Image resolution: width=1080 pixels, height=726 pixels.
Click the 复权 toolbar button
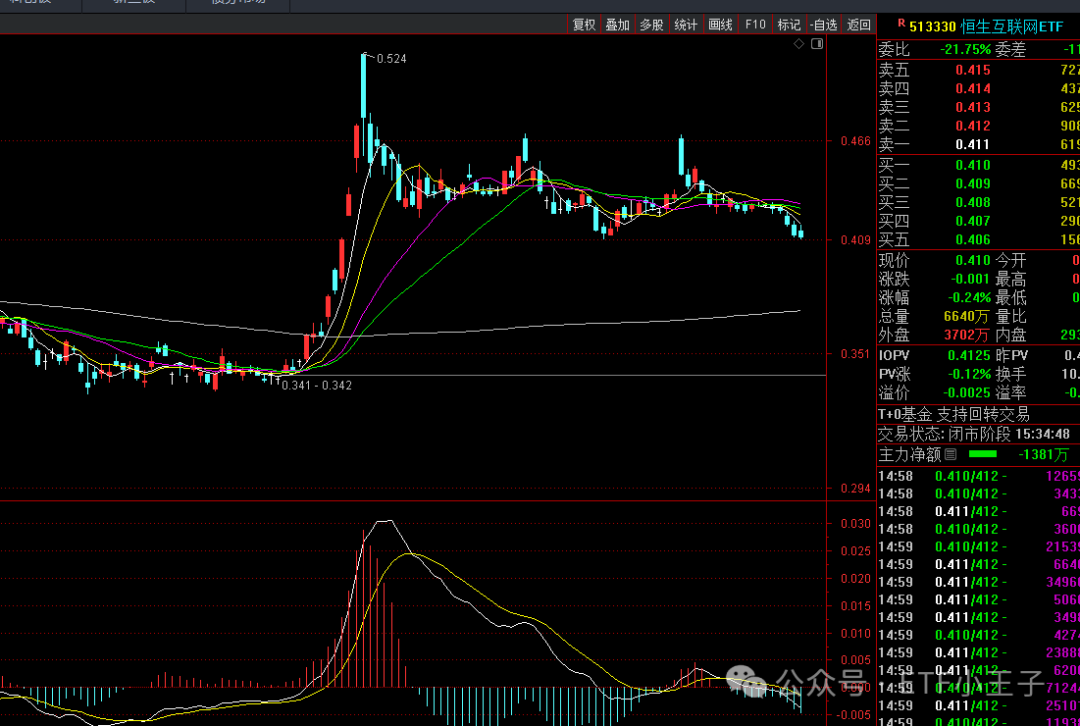coord(584,25)
